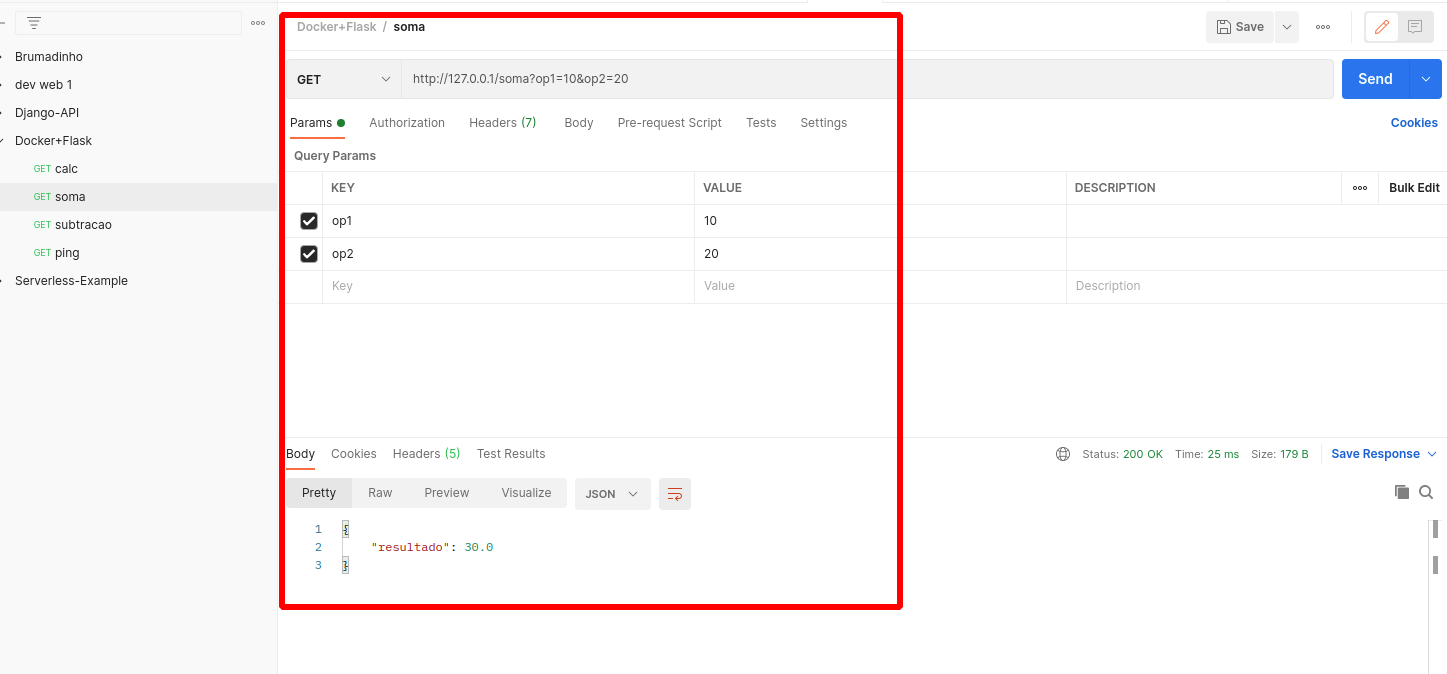Open the GET method dropdown
1447x674 pixels.
click(x=344, y=78)
